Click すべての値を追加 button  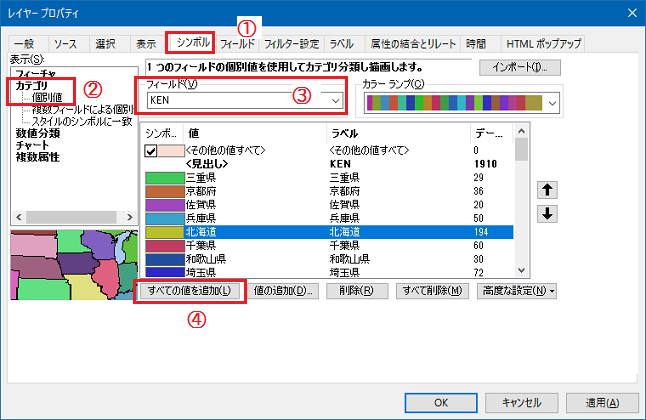[190, 291]
